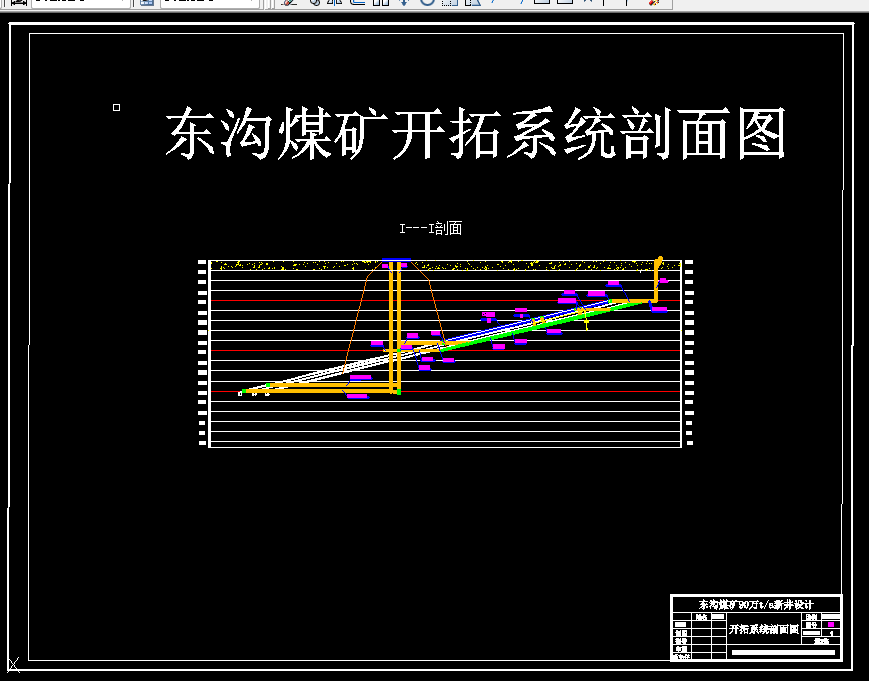Click the UCS origin icon in drawing corner
Screen dimensions: 869x681
pos(13,664)
